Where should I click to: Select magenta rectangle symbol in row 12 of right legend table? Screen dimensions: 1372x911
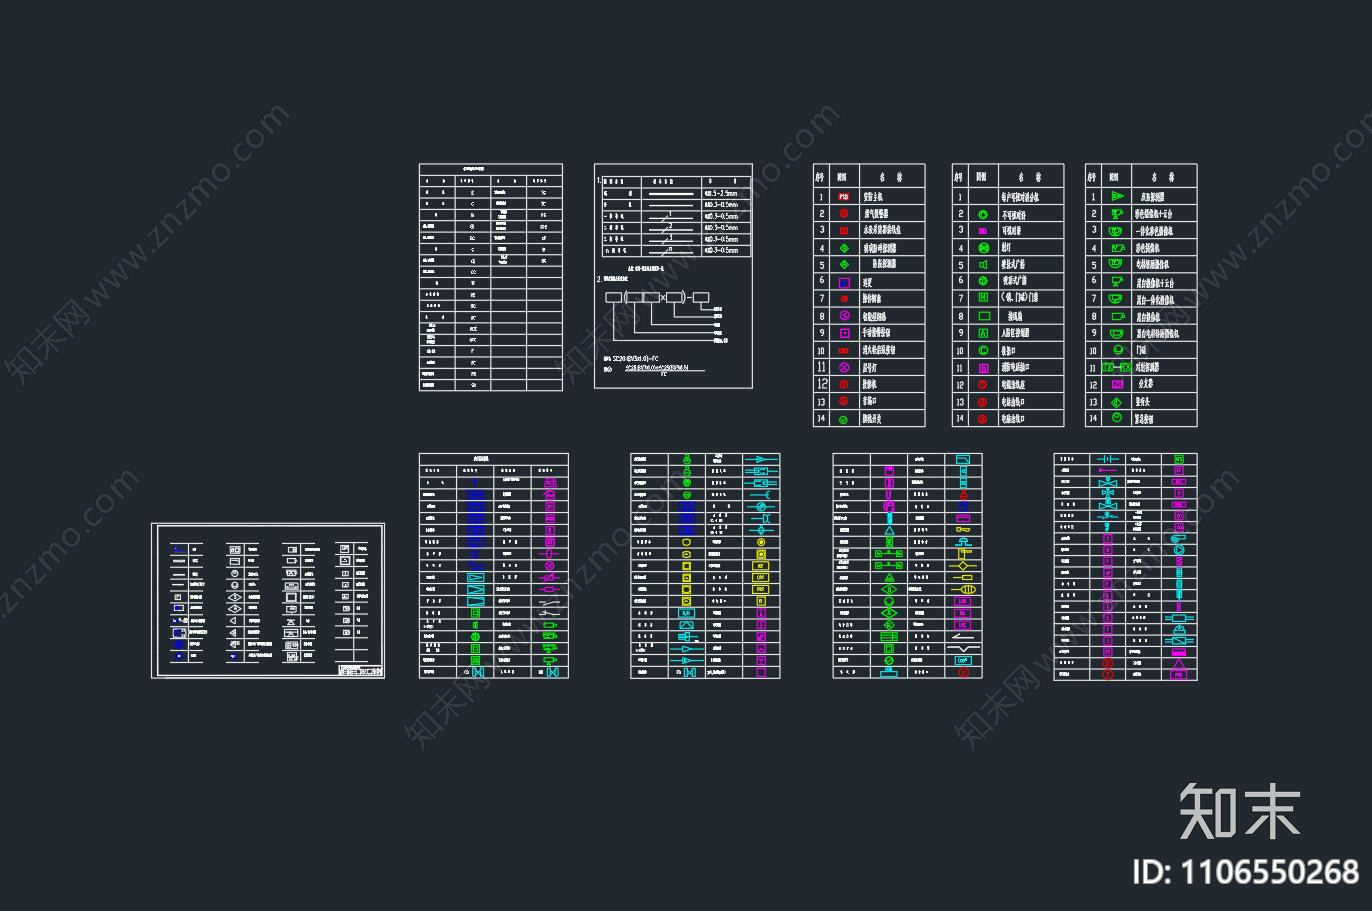[1116, 384]
